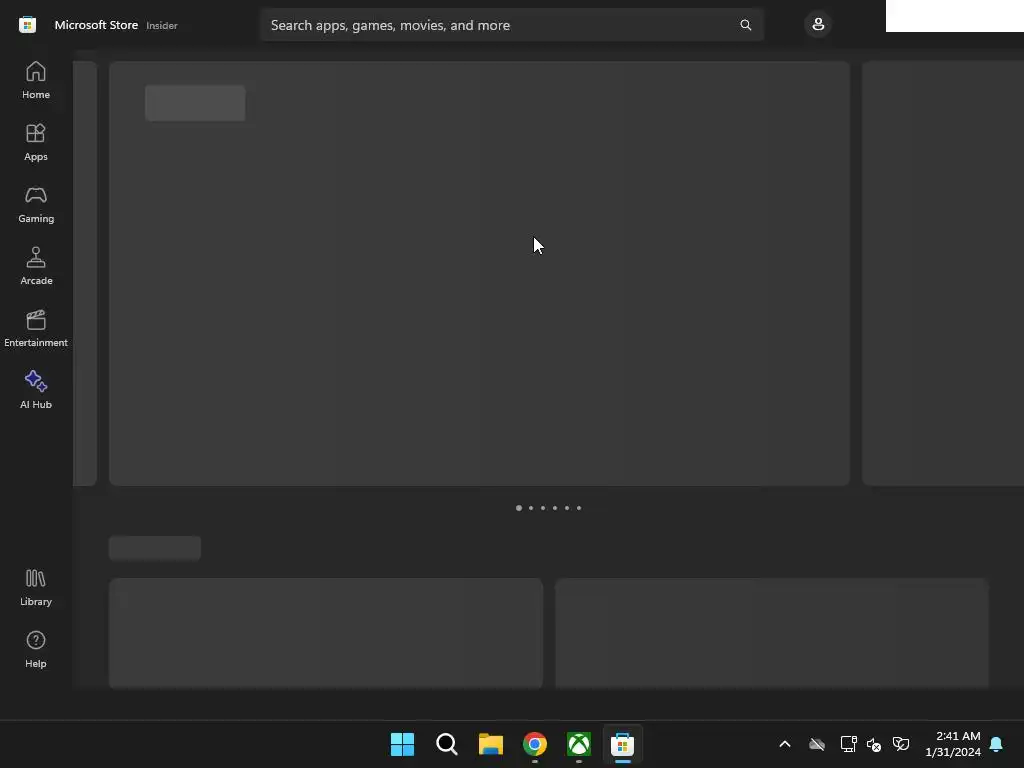Select the second carousel page dot
This screenshot has height=768, width=1024.
531,508
